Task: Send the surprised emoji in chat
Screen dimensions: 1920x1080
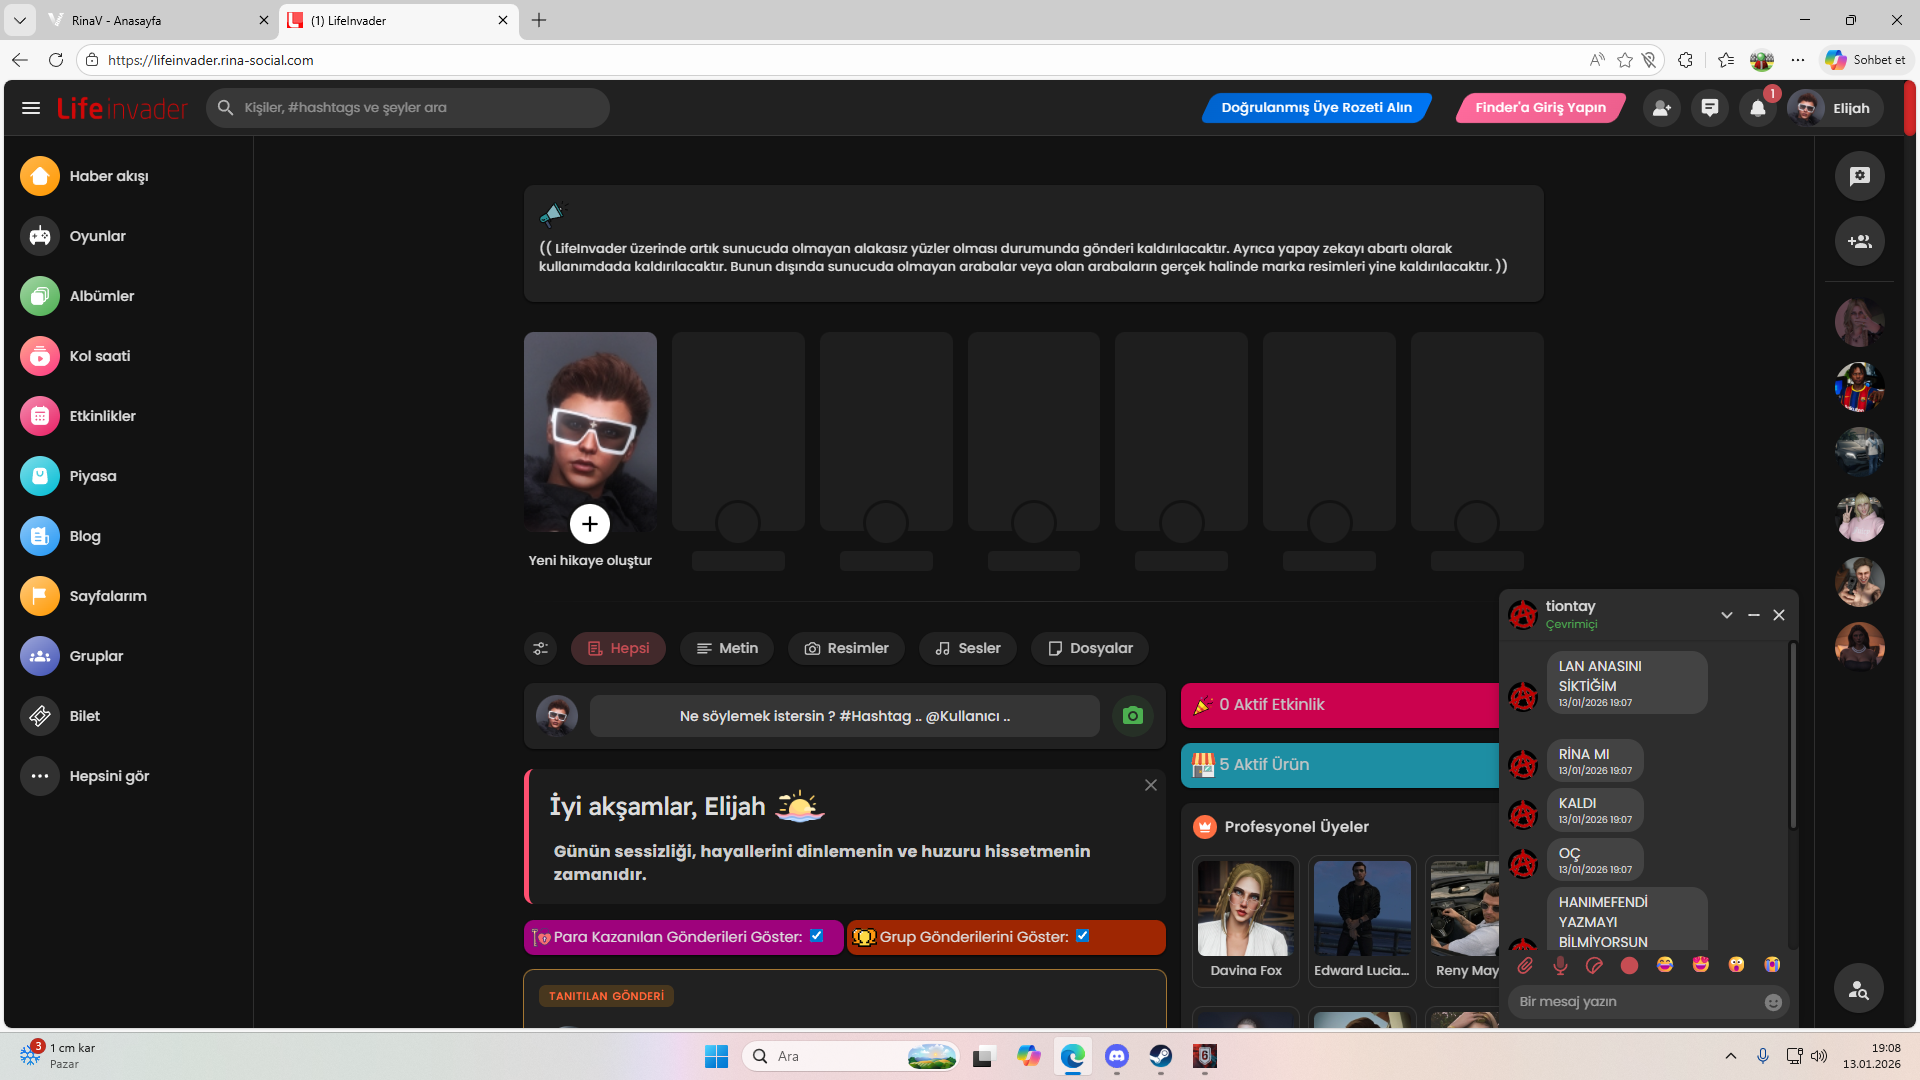Action: coord(1736,964)
